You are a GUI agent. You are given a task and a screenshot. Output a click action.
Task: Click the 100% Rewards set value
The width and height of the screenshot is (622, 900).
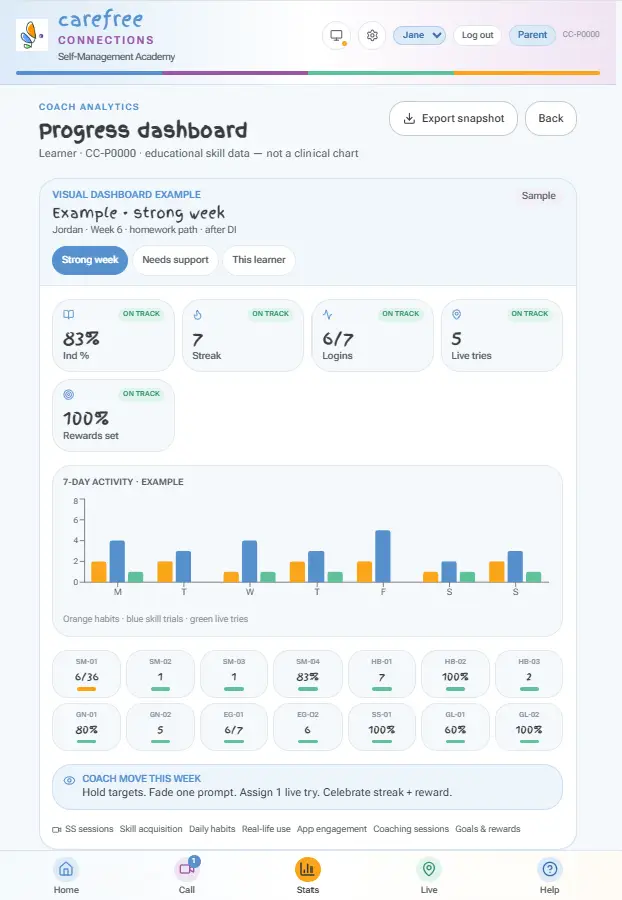(x=86, y=419)
